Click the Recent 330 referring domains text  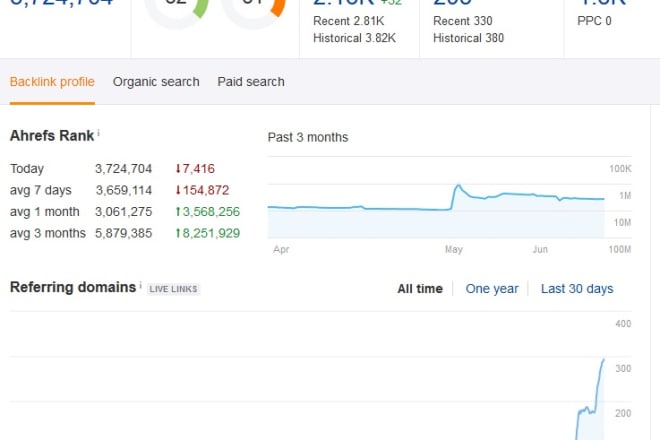coord(463,21)
